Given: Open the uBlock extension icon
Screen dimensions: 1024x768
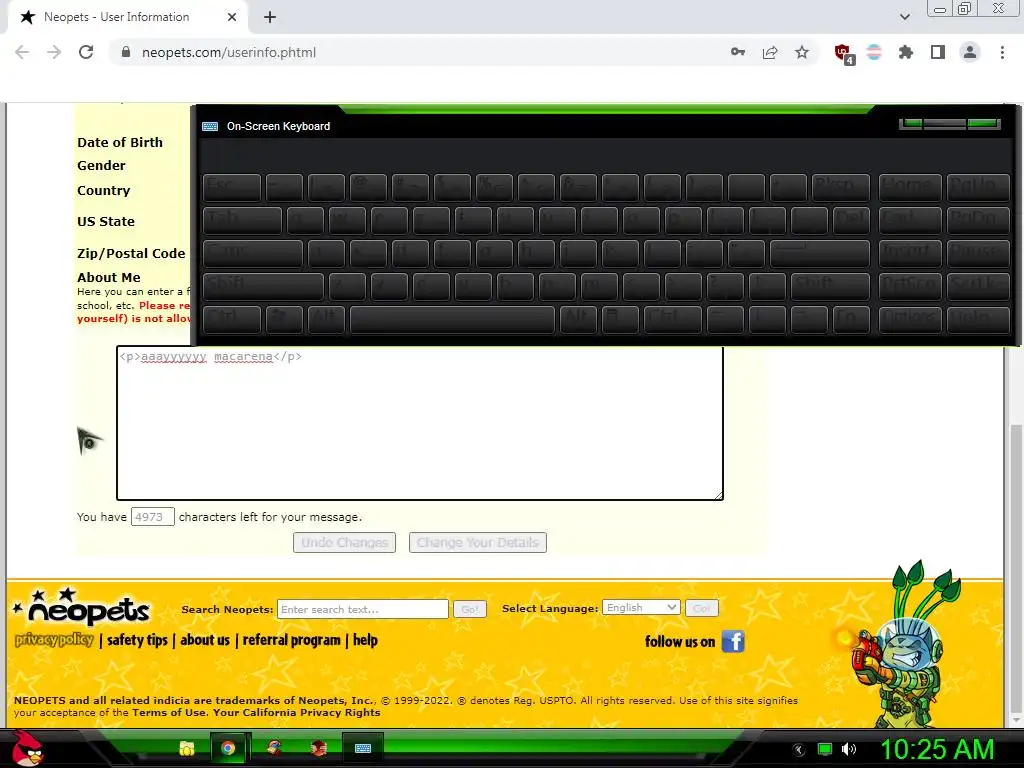Looking at the screenshot, I should coord(844,54).
